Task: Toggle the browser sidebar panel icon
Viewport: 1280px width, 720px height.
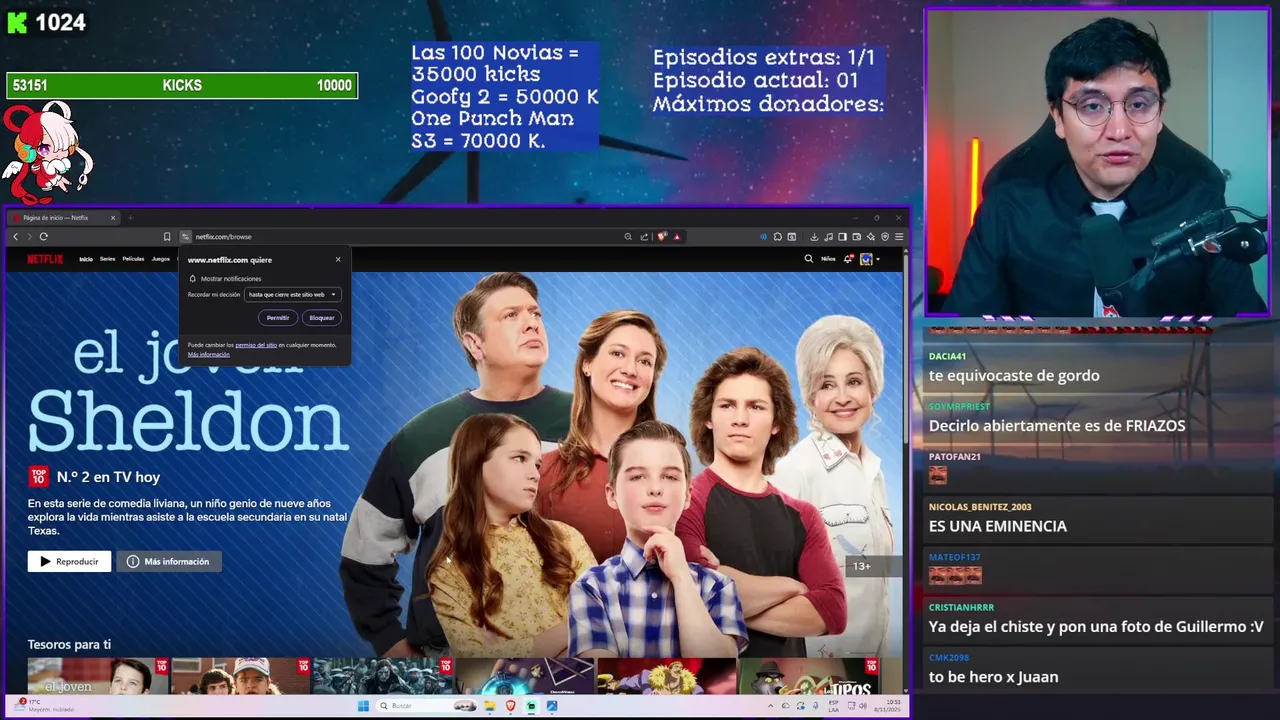Action: tap(843, 237)
